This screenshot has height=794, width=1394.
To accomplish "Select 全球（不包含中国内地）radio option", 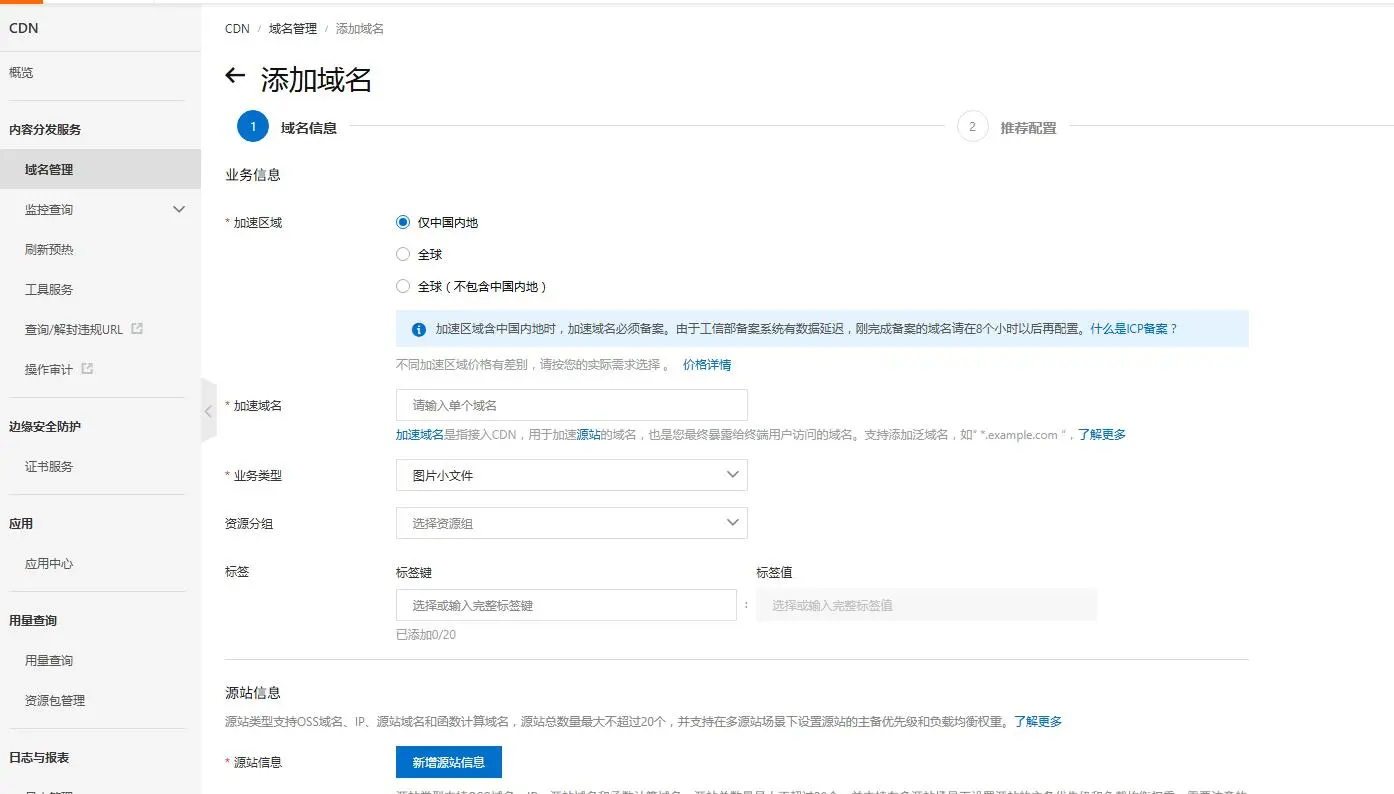I will pyautogui.click(x=403, y=286).
